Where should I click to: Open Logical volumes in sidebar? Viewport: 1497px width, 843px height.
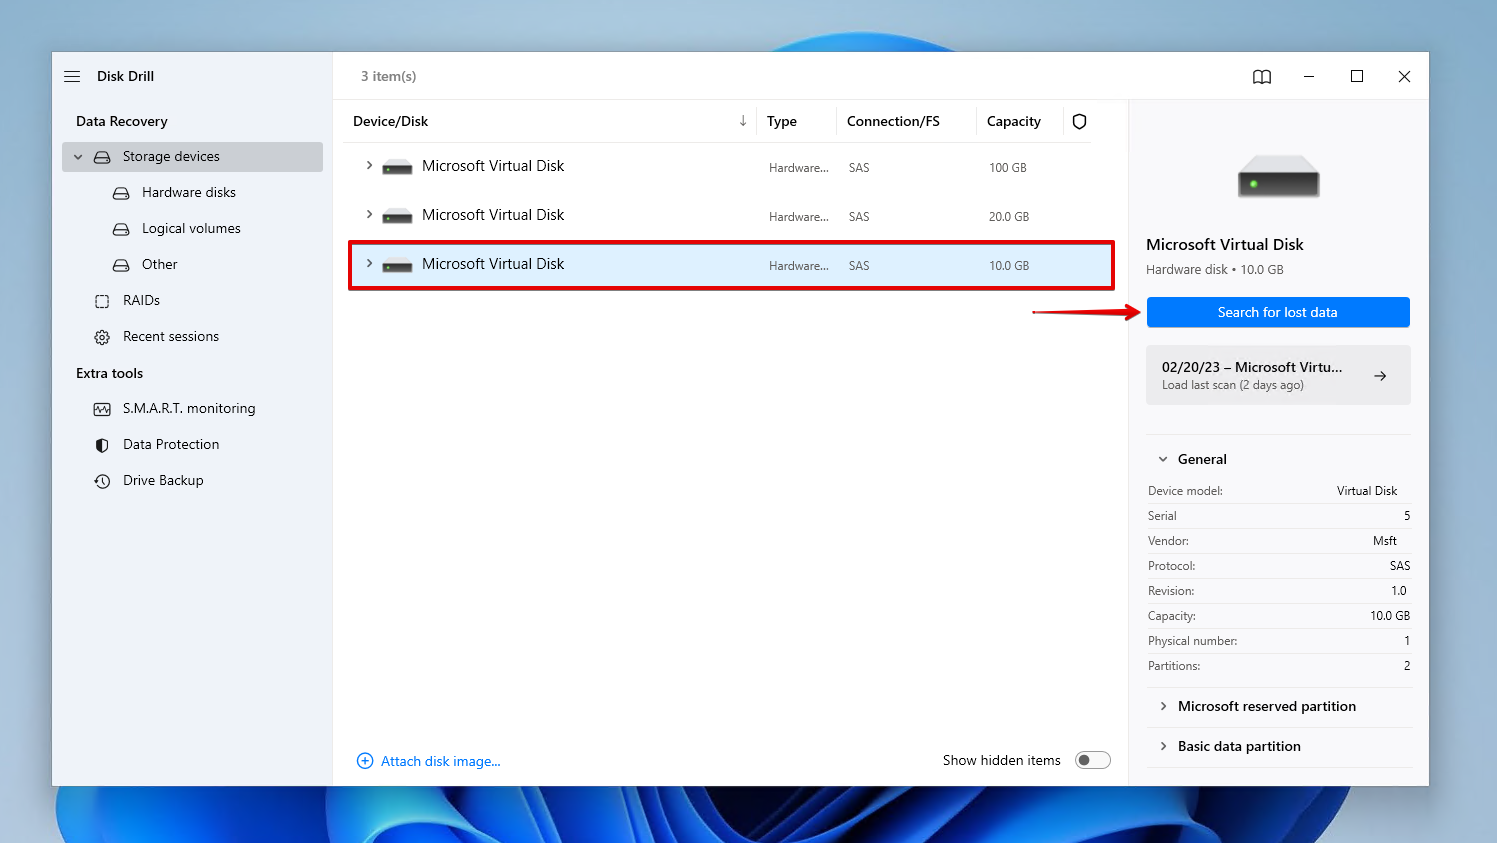pyautogui.click(x=191, y=228)
